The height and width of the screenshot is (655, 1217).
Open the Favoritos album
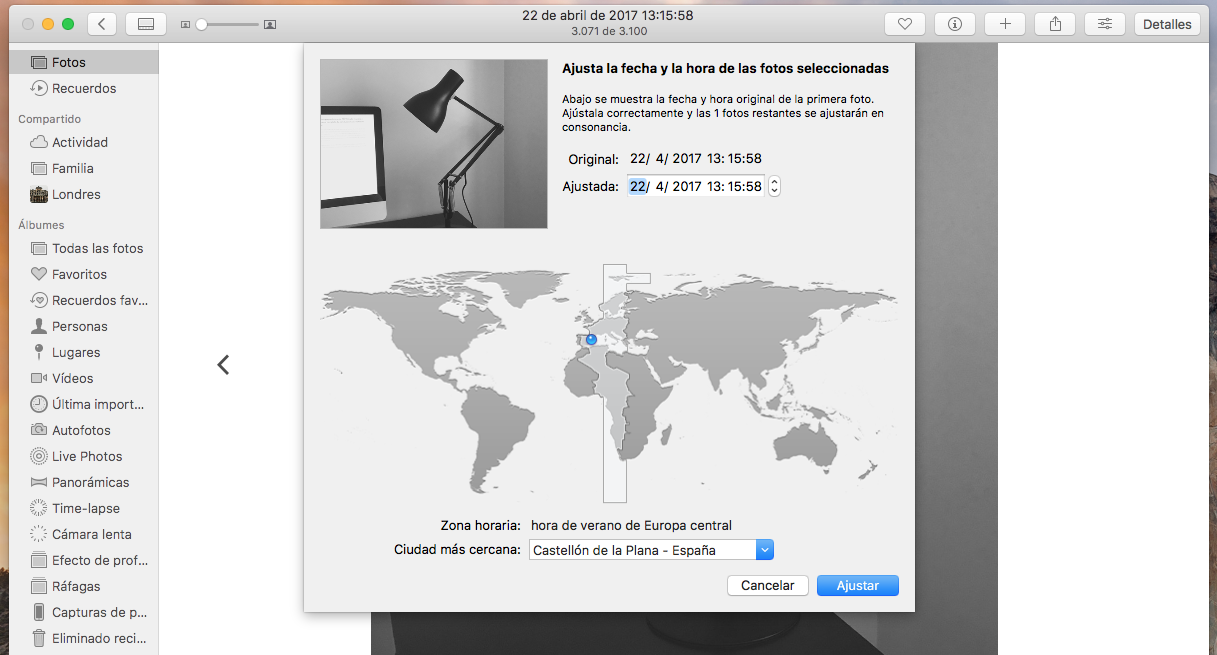(x=79, y=274)
